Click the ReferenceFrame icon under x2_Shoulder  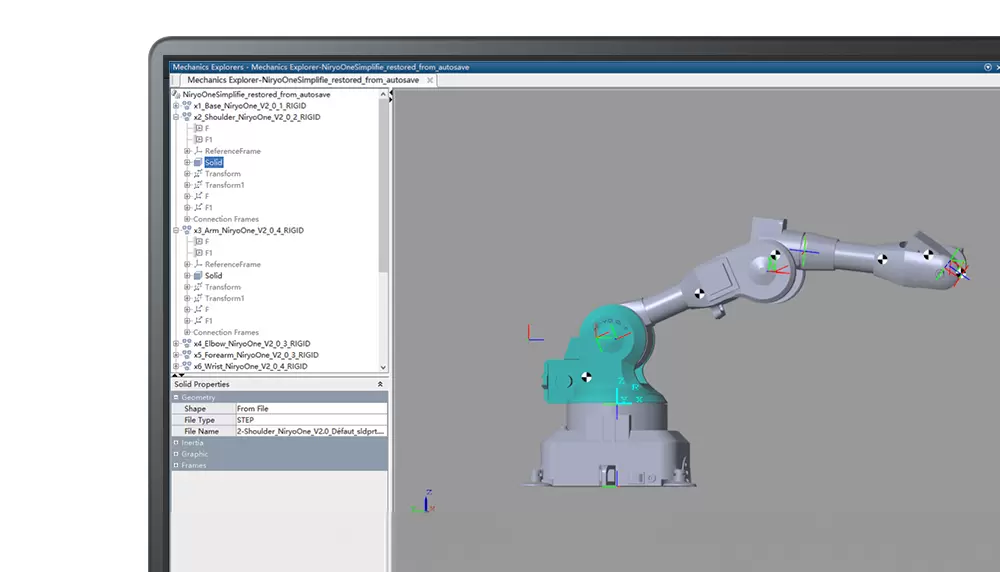coord(198,151)
